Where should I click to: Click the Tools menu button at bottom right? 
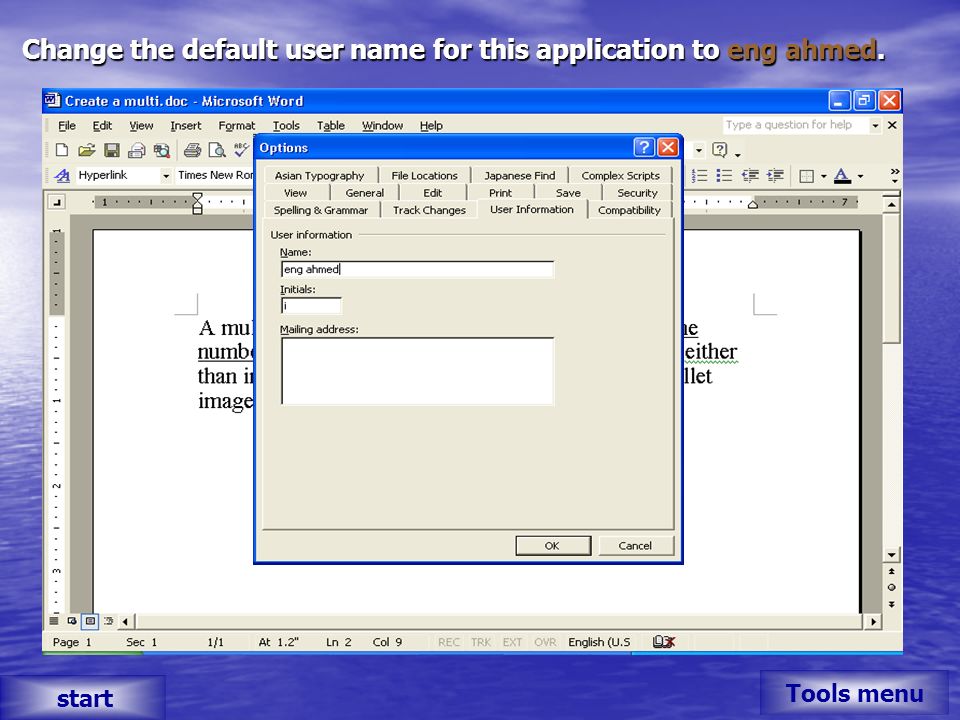click(854, 693)
